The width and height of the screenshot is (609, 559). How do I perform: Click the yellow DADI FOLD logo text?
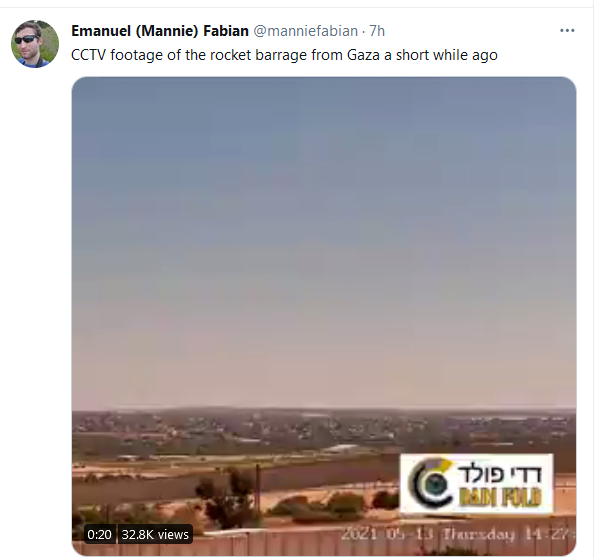click(500, 497)
